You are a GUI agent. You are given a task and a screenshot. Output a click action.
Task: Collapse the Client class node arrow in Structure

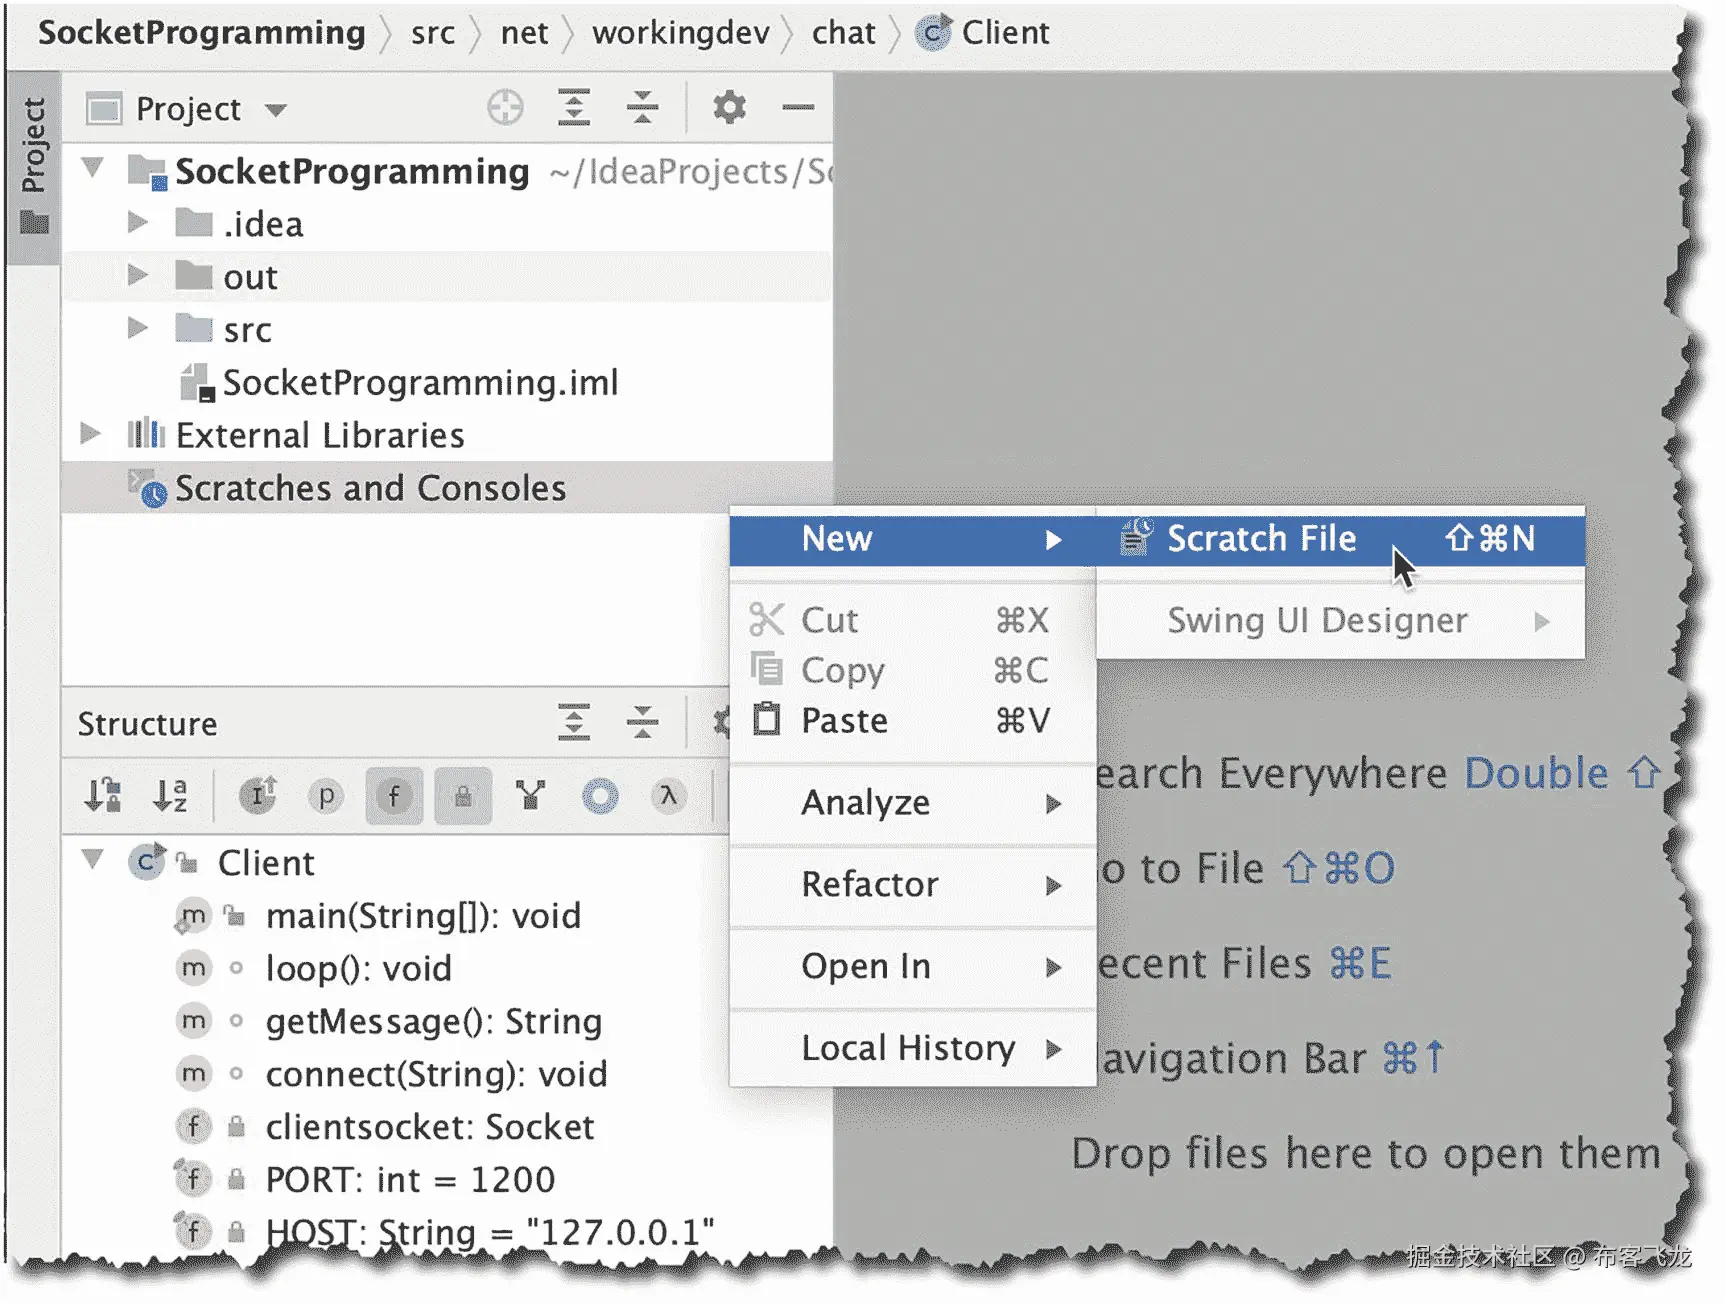(x=93, y=859)
